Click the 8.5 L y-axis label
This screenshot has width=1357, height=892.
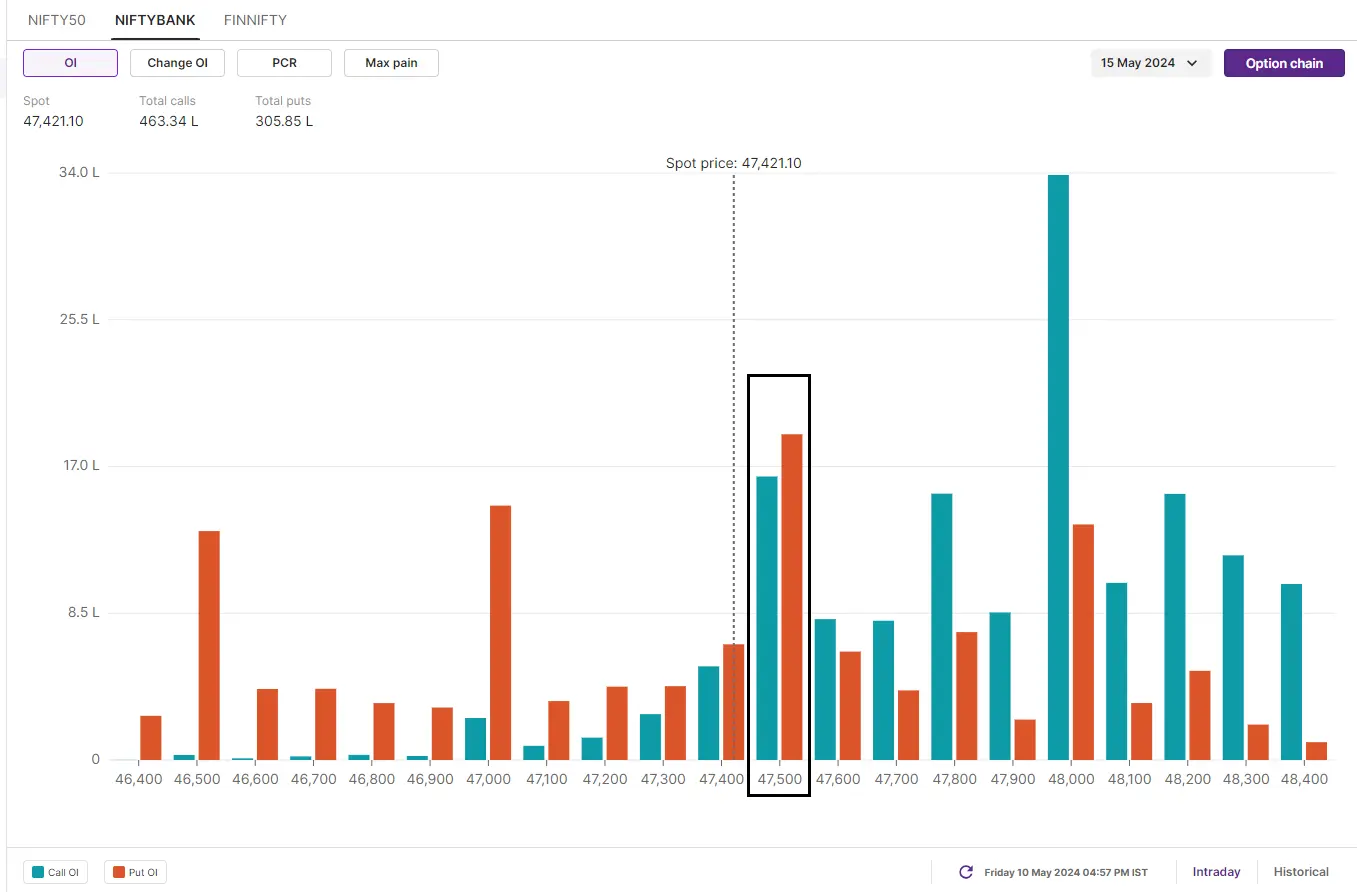[x=86, y=613]
